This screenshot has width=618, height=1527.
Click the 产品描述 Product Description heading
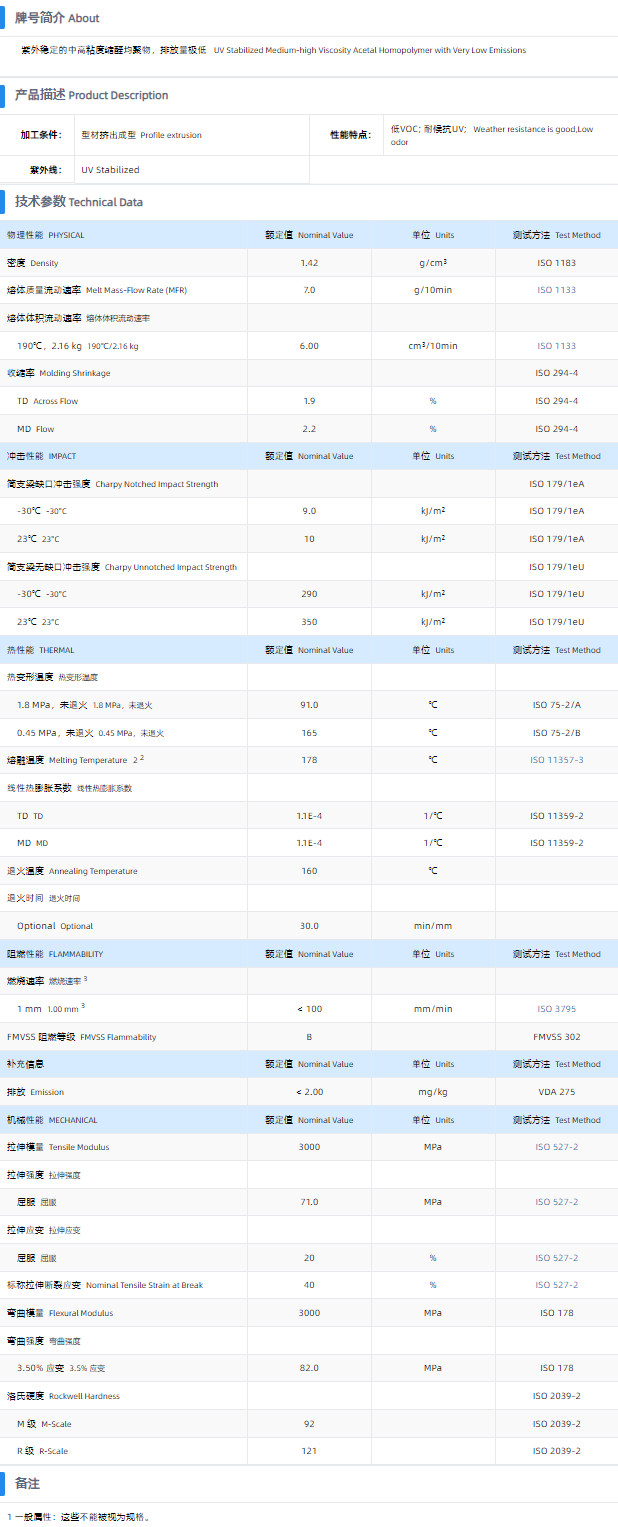click(x=91, y=95)
